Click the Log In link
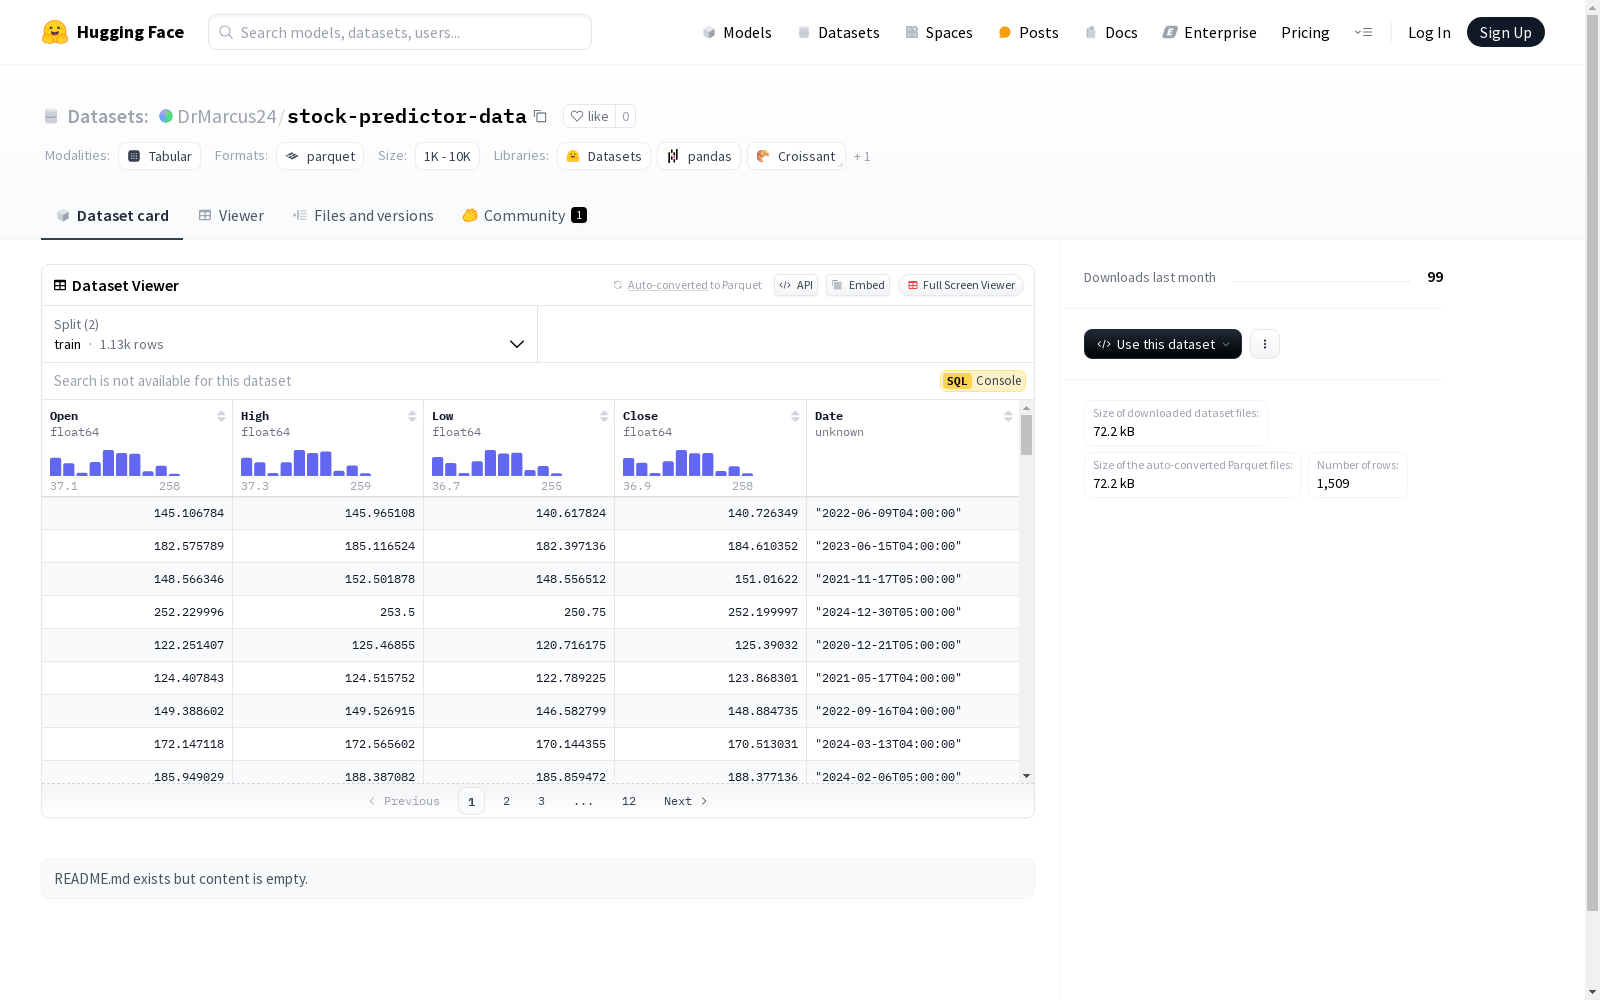Screen dimensions: 1600x1000 (x=1429, y=32)
